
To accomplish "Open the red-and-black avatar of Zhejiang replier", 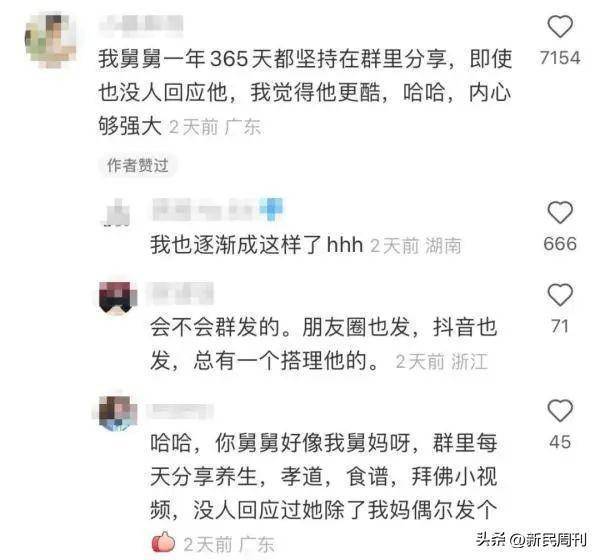I will [117, 297].
